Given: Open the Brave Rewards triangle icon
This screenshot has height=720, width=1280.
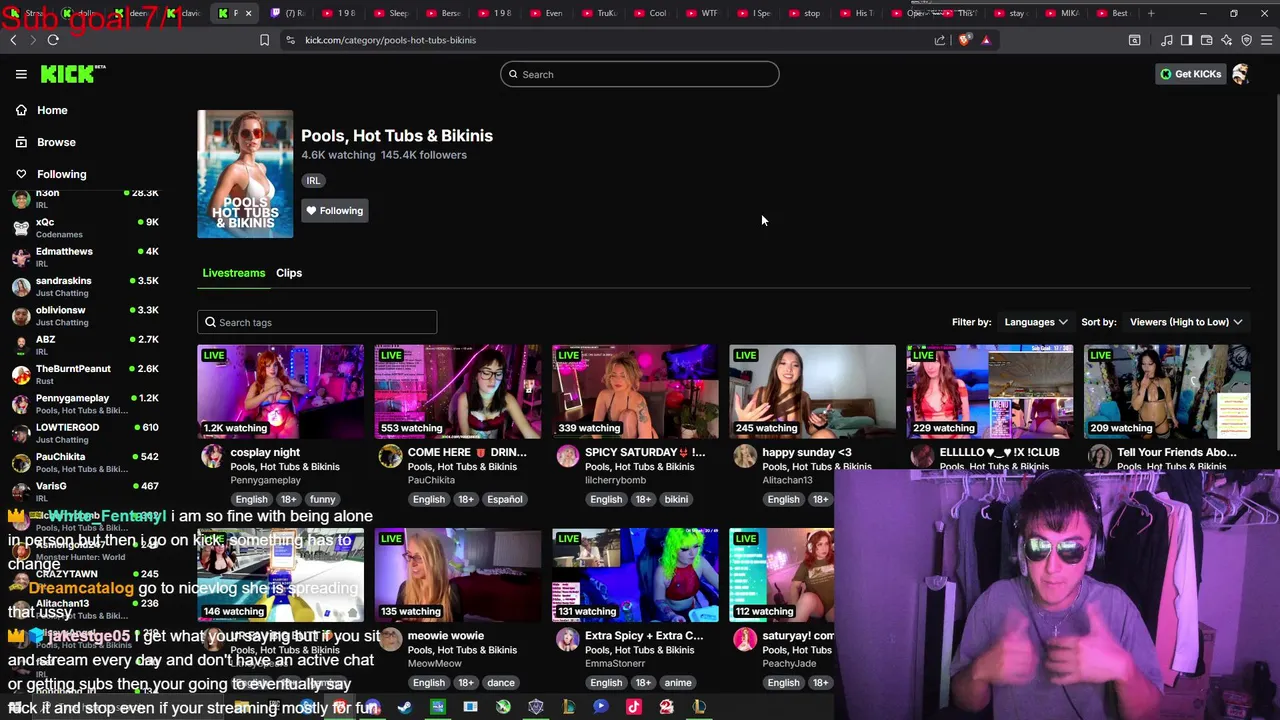Looking at the screenshot, I should 986,40.
